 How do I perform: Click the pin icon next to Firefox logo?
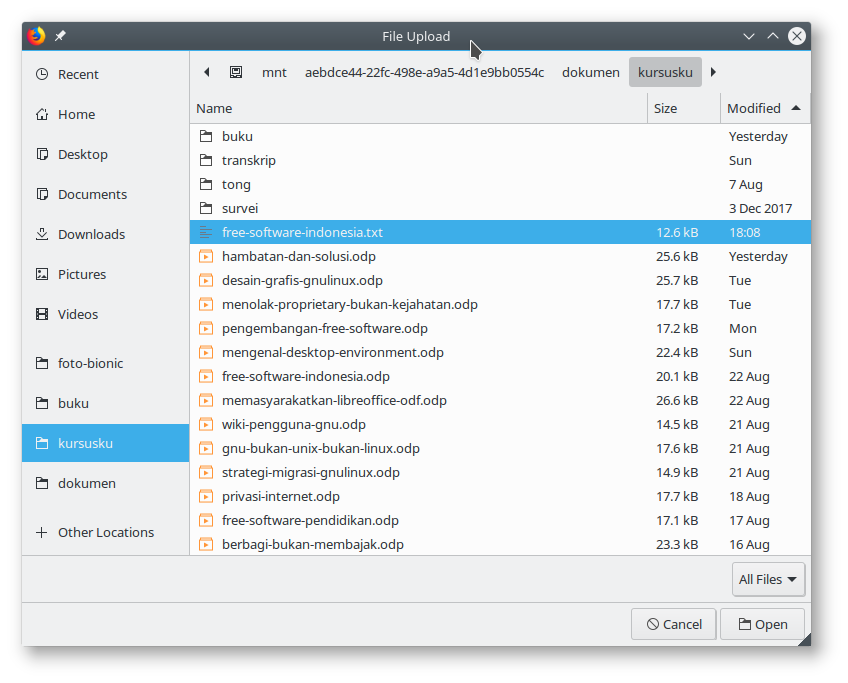[x=59, y=35]
